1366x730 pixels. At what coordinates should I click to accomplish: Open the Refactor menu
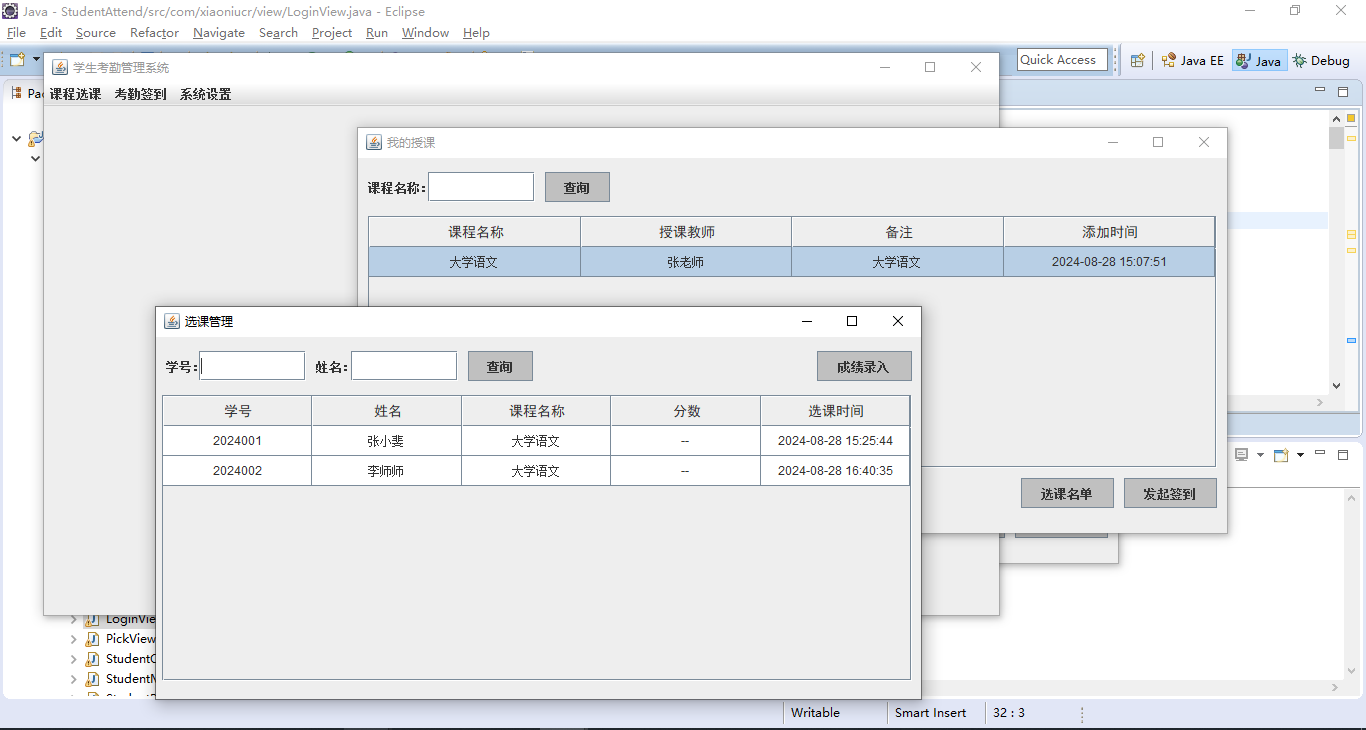coord(154,32)
